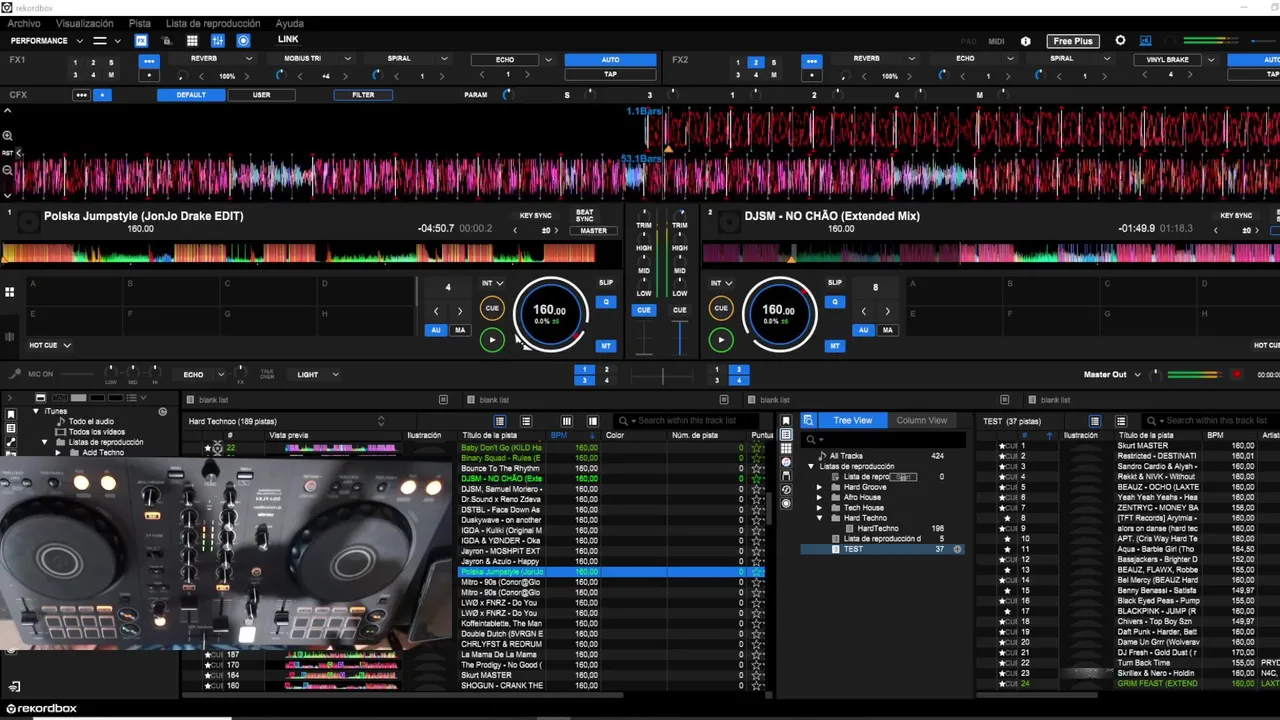Select All Tracks in tree
This screenshot has width=1280, height=720.
[x=846, y=456]
